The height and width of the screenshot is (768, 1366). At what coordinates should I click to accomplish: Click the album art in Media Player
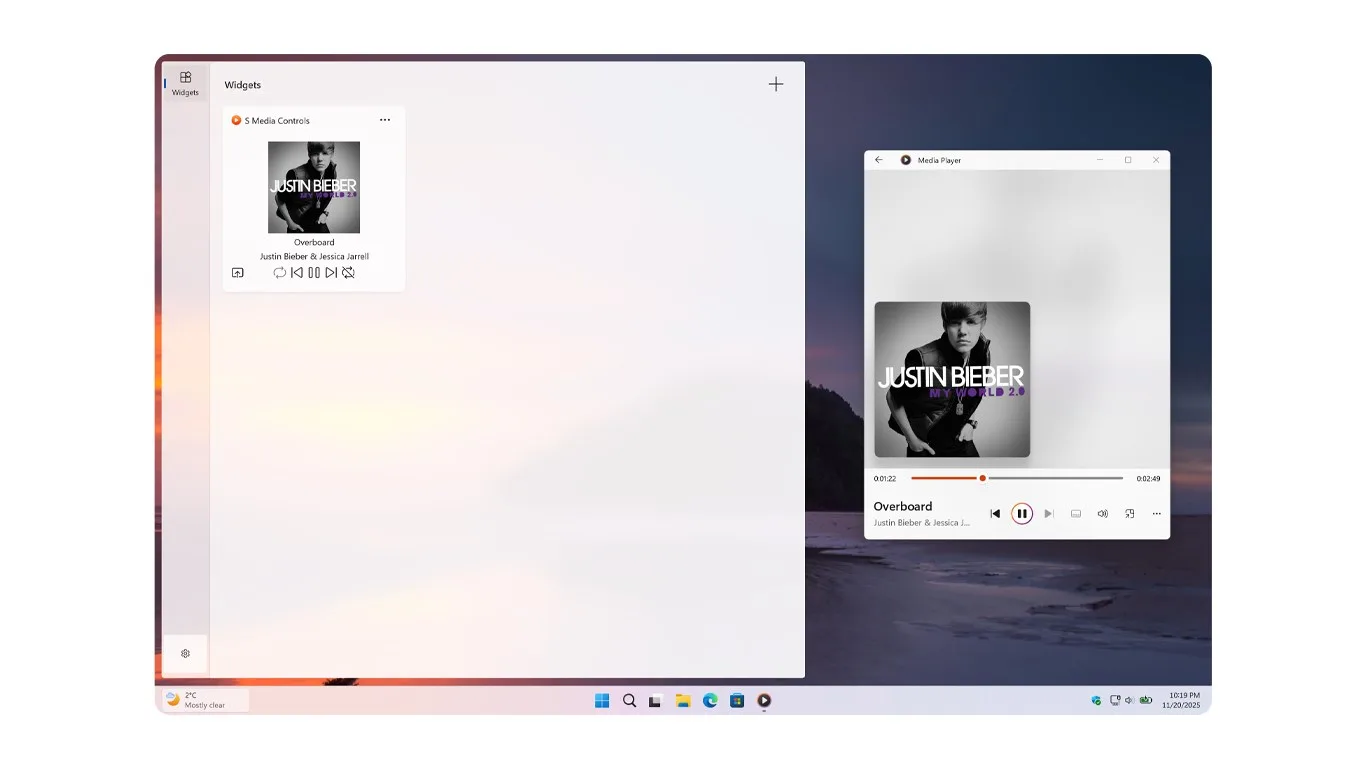pyautogui.click(x=952, y=379)
